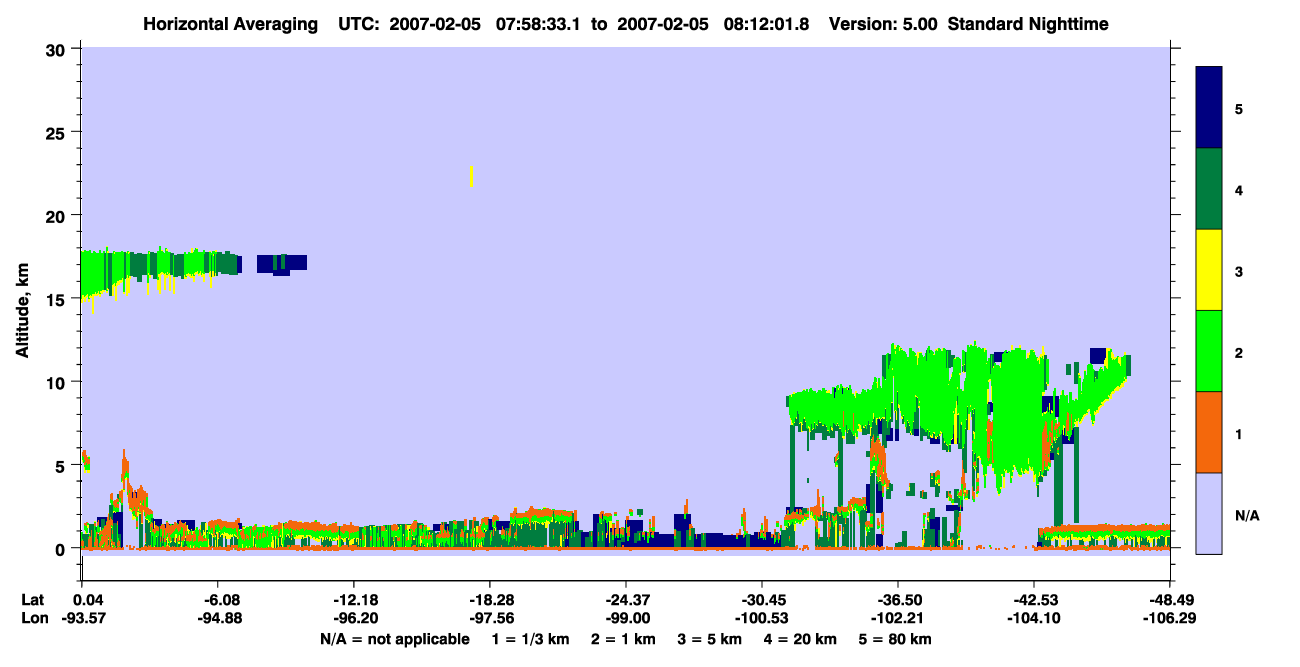Click the '3 = 5 km' legend text
1300x667 pixels.
[709, 639]
